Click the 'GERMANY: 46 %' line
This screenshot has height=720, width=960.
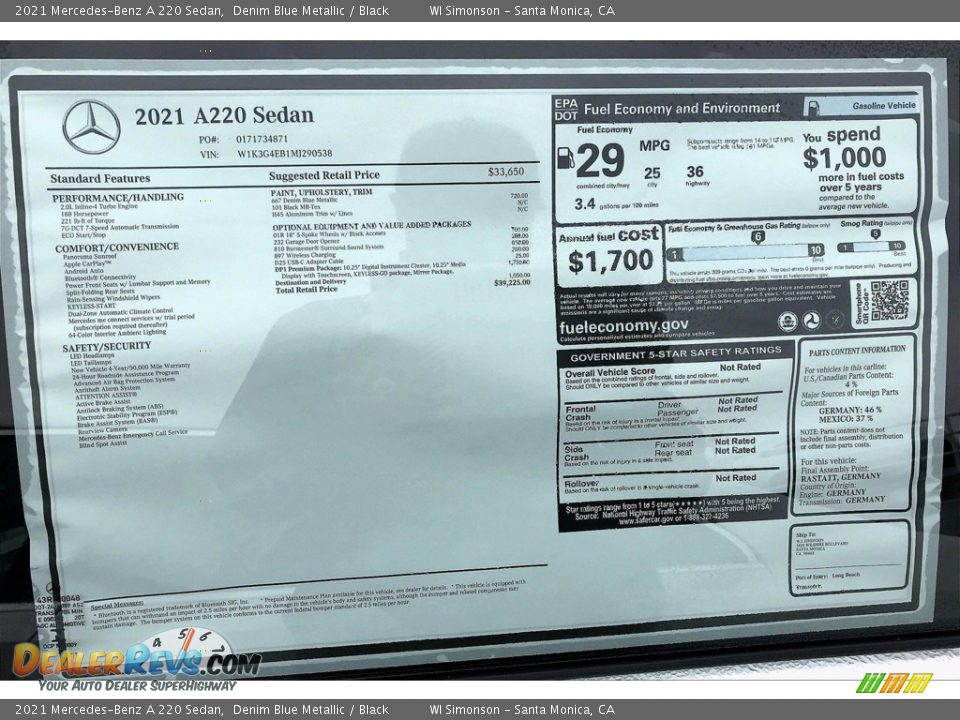pos(850,410)
